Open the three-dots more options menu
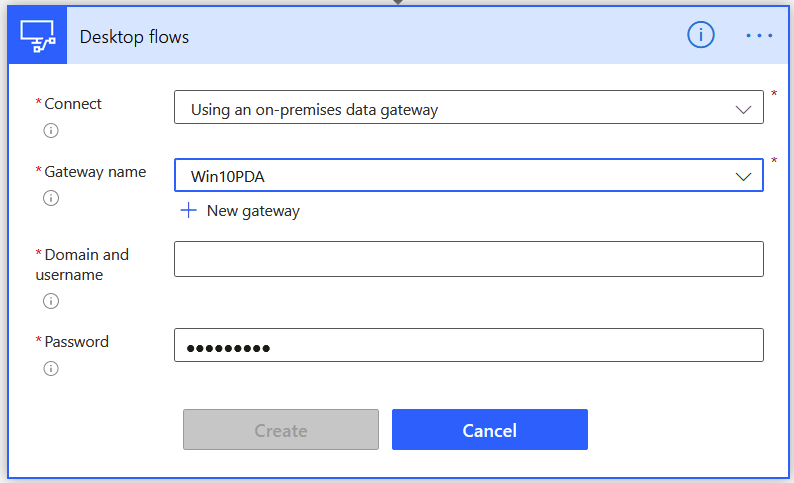 (759, 35)
